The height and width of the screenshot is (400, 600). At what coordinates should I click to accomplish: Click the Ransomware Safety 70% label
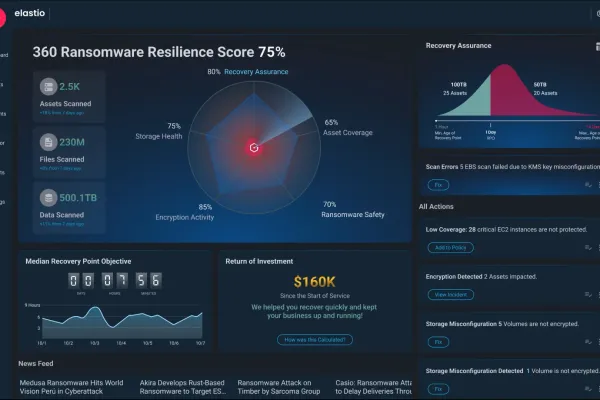(353, 210)
